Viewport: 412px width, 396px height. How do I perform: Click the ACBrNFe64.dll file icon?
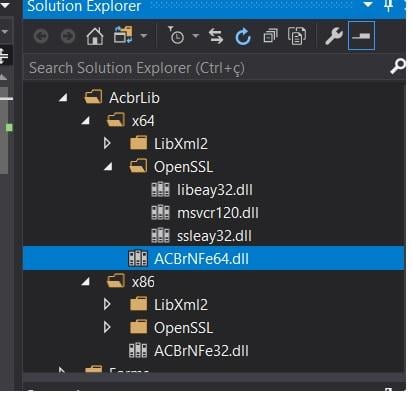[138, 258]
